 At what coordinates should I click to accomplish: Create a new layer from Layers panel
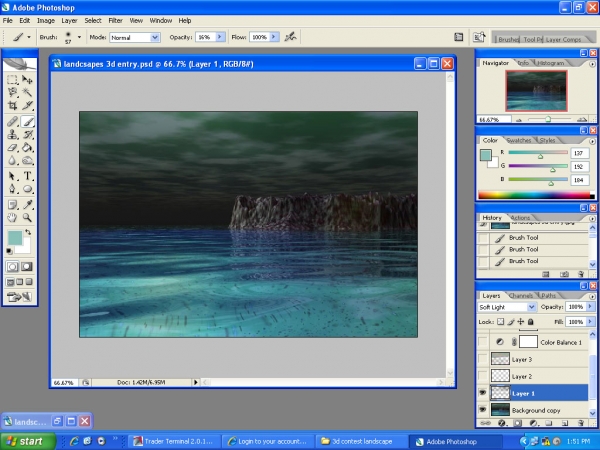[x=565, y=423]
